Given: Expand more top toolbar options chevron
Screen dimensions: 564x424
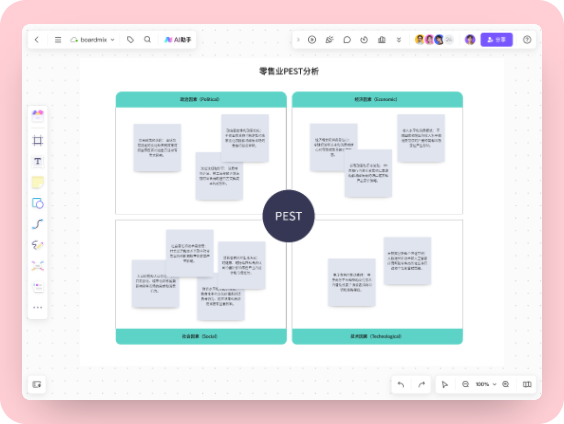Looking at the screenshot, I should click(399, 40).
